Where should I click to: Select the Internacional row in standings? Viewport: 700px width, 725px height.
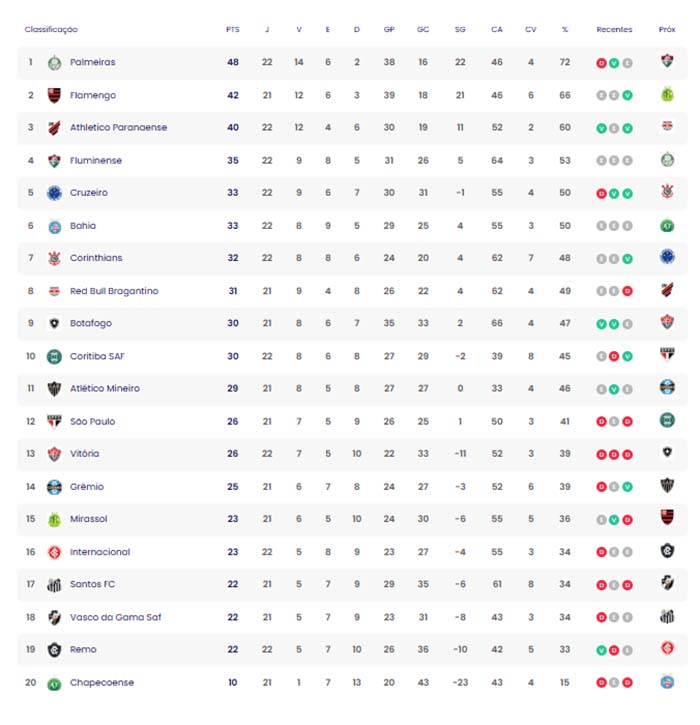point(352,552)
